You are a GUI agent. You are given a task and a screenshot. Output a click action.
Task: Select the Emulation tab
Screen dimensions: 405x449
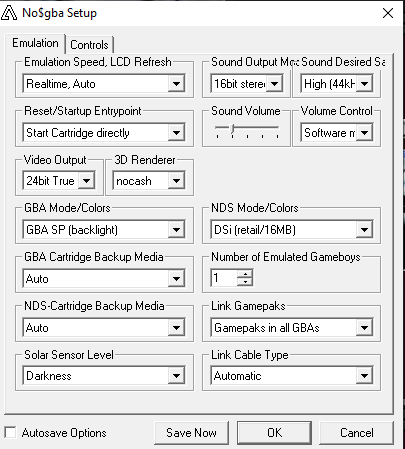(x=35, y=43)
